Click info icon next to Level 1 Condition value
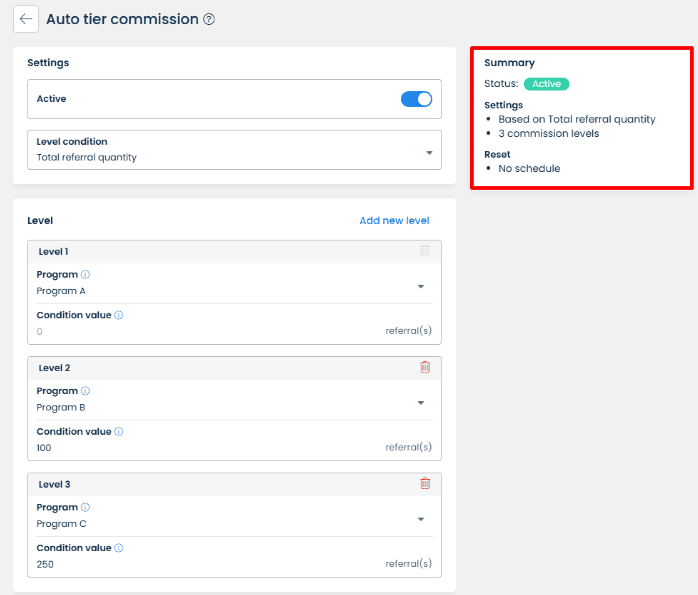The image size is (698, 595). point(119,315)
